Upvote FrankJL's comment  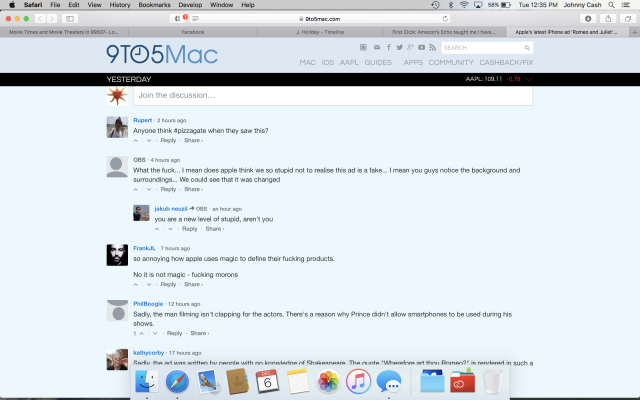click(x=136, y=284)
